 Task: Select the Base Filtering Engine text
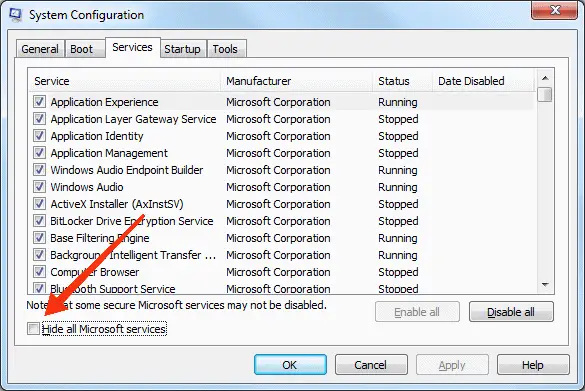[x=100, y=238]
